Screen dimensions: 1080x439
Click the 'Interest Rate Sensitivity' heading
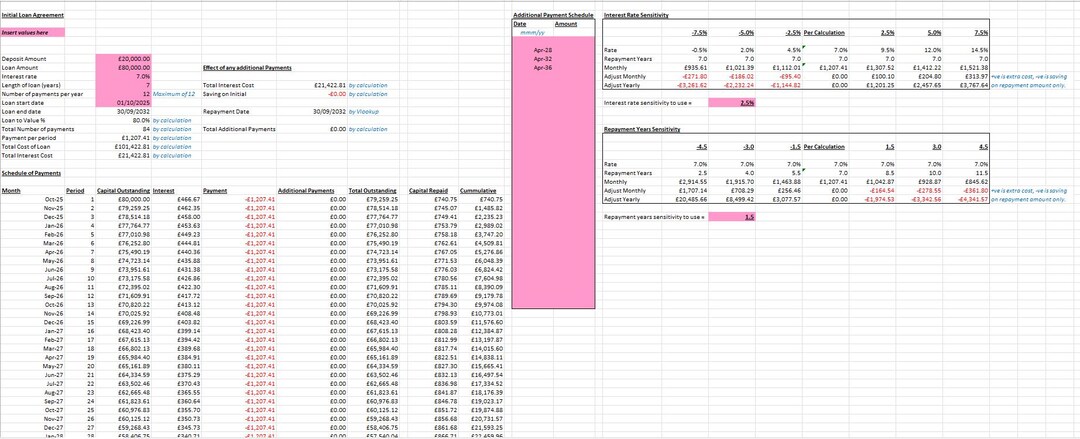(635, 15)
